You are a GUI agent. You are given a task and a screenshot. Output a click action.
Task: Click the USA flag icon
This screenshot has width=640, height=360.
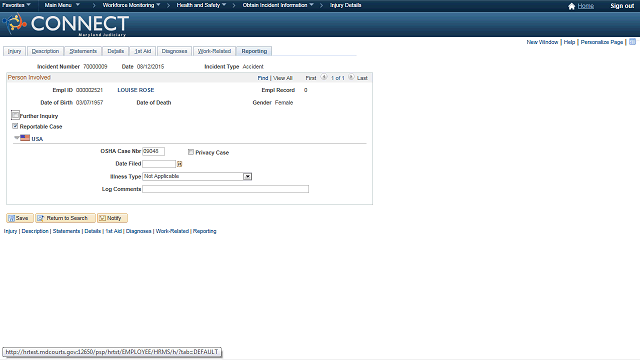(x=25, y=138)
